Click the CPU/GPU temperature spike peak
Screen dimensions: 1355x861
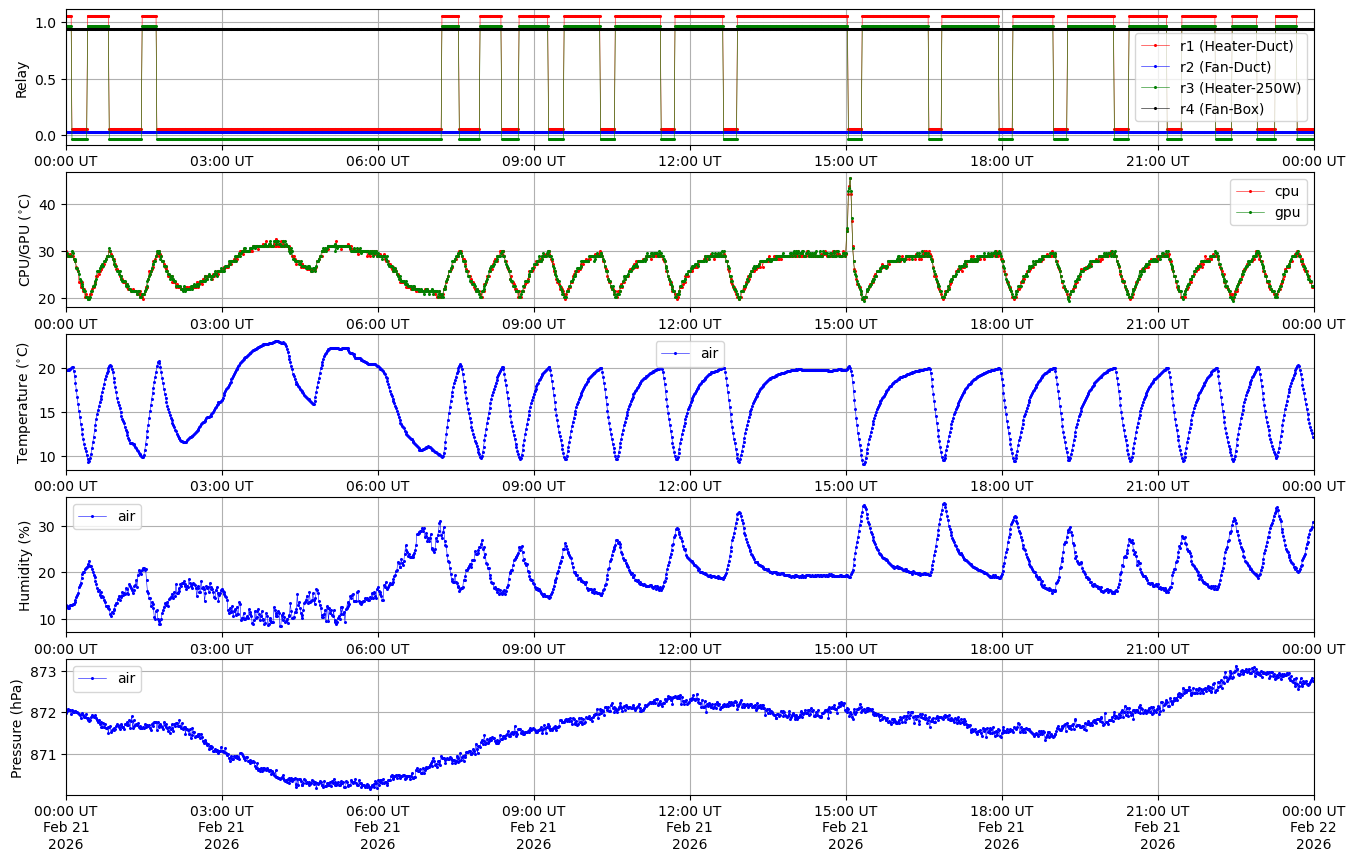[x=850, y=179]
